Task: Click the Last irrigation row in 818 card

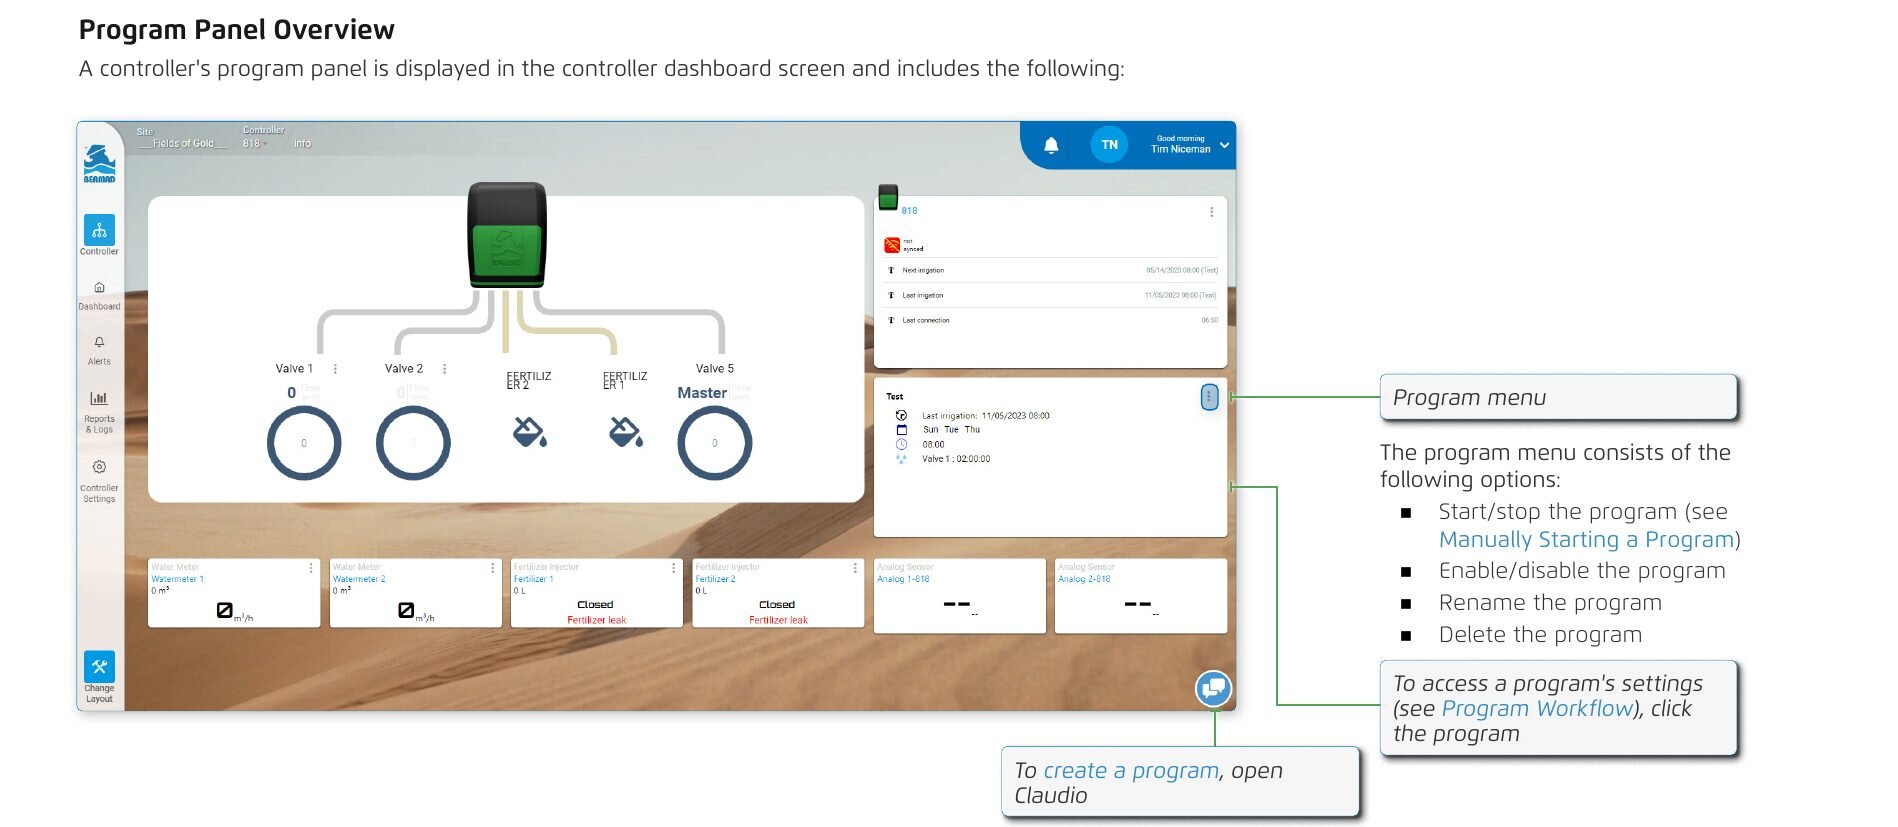Action: [1051, 295]
